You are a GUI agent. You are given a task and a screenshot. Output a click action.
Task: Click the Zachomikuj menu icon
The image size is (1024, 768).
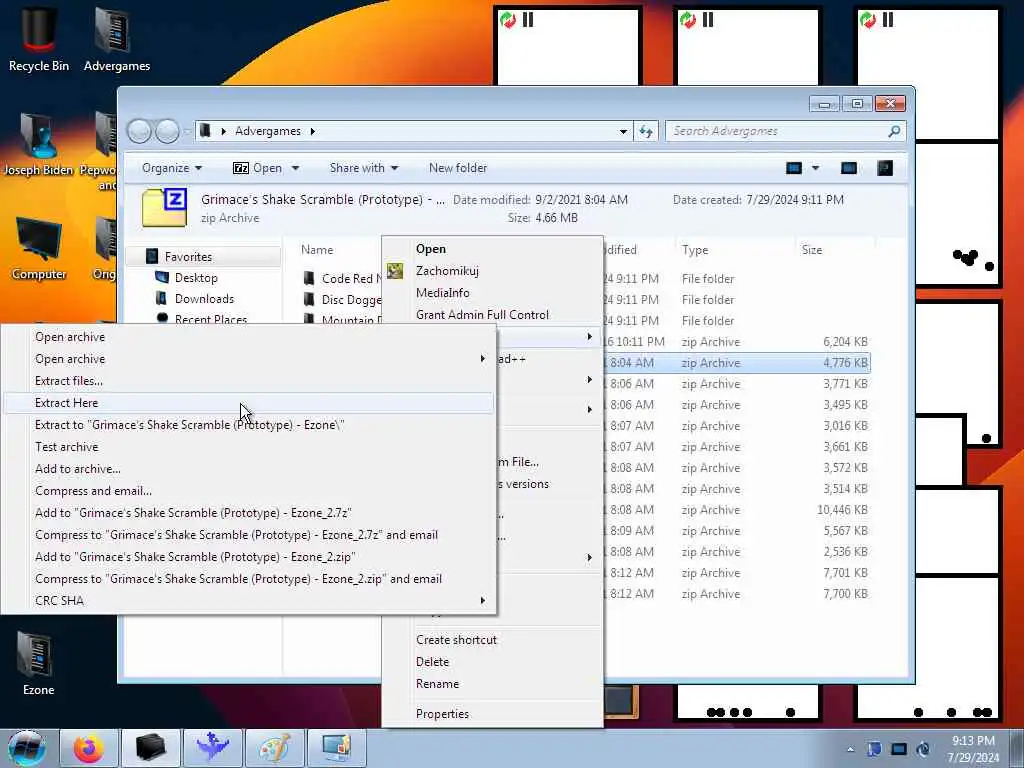pos(395,270)
